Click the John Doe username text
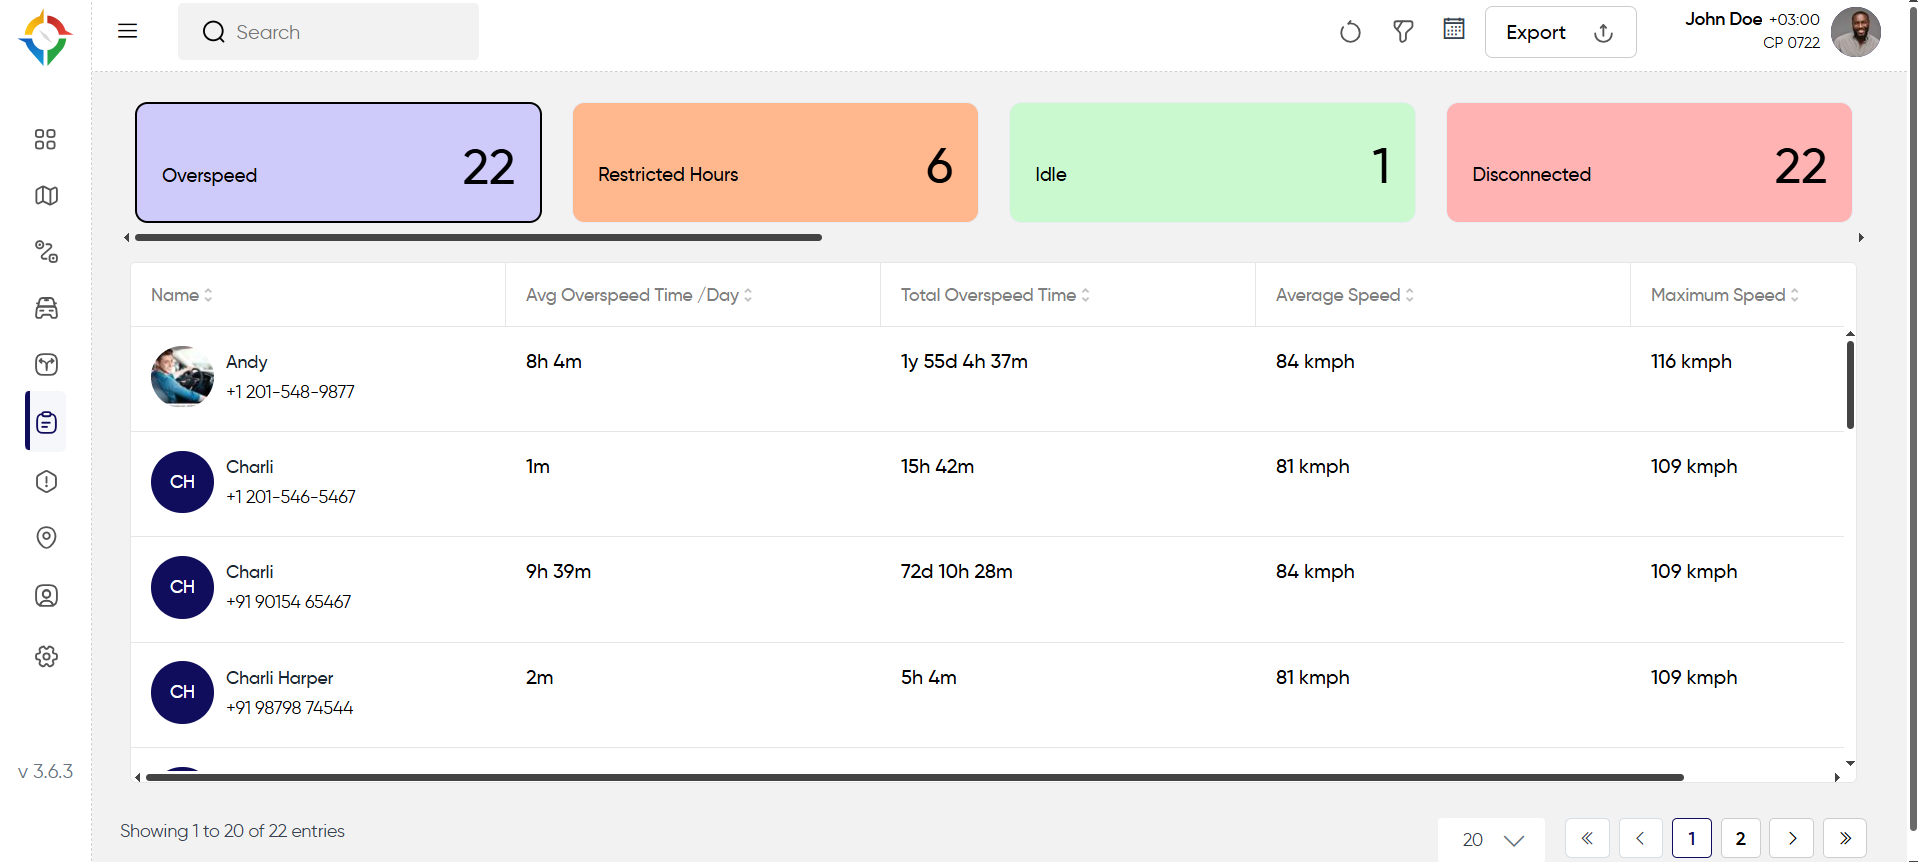The height and width of the screenshot is (862, 1919). (1723, 19)
